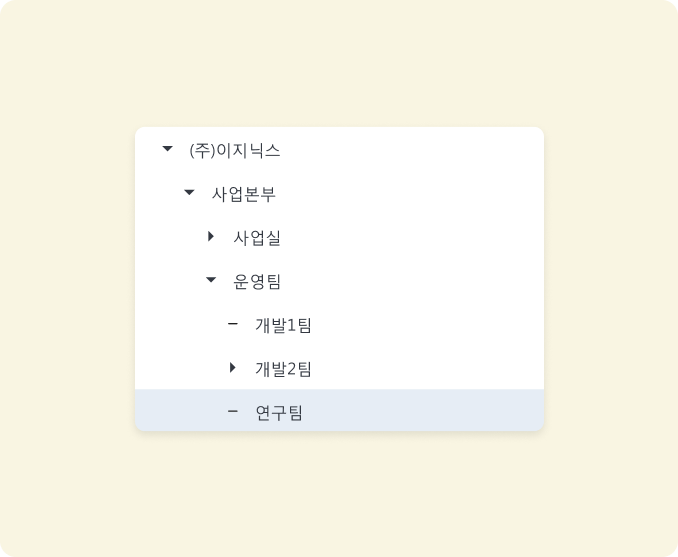Collapse the 운영팀 node arrow

click(211, 281)
